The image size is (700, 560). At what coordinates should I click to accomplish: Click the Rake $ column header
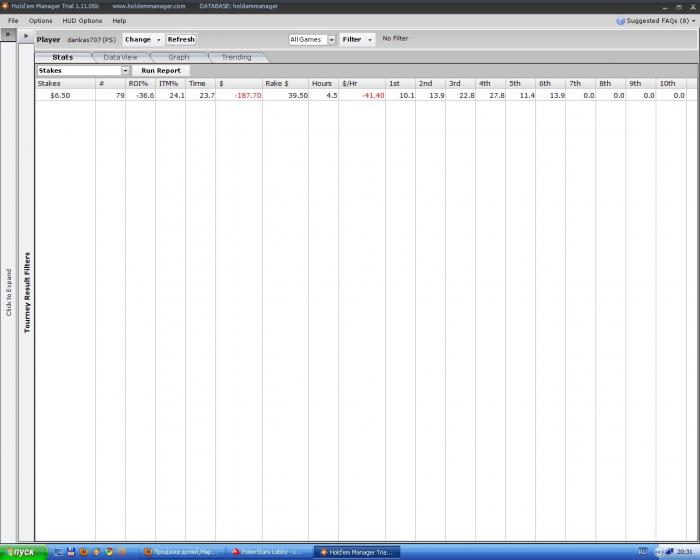(285, 84)
